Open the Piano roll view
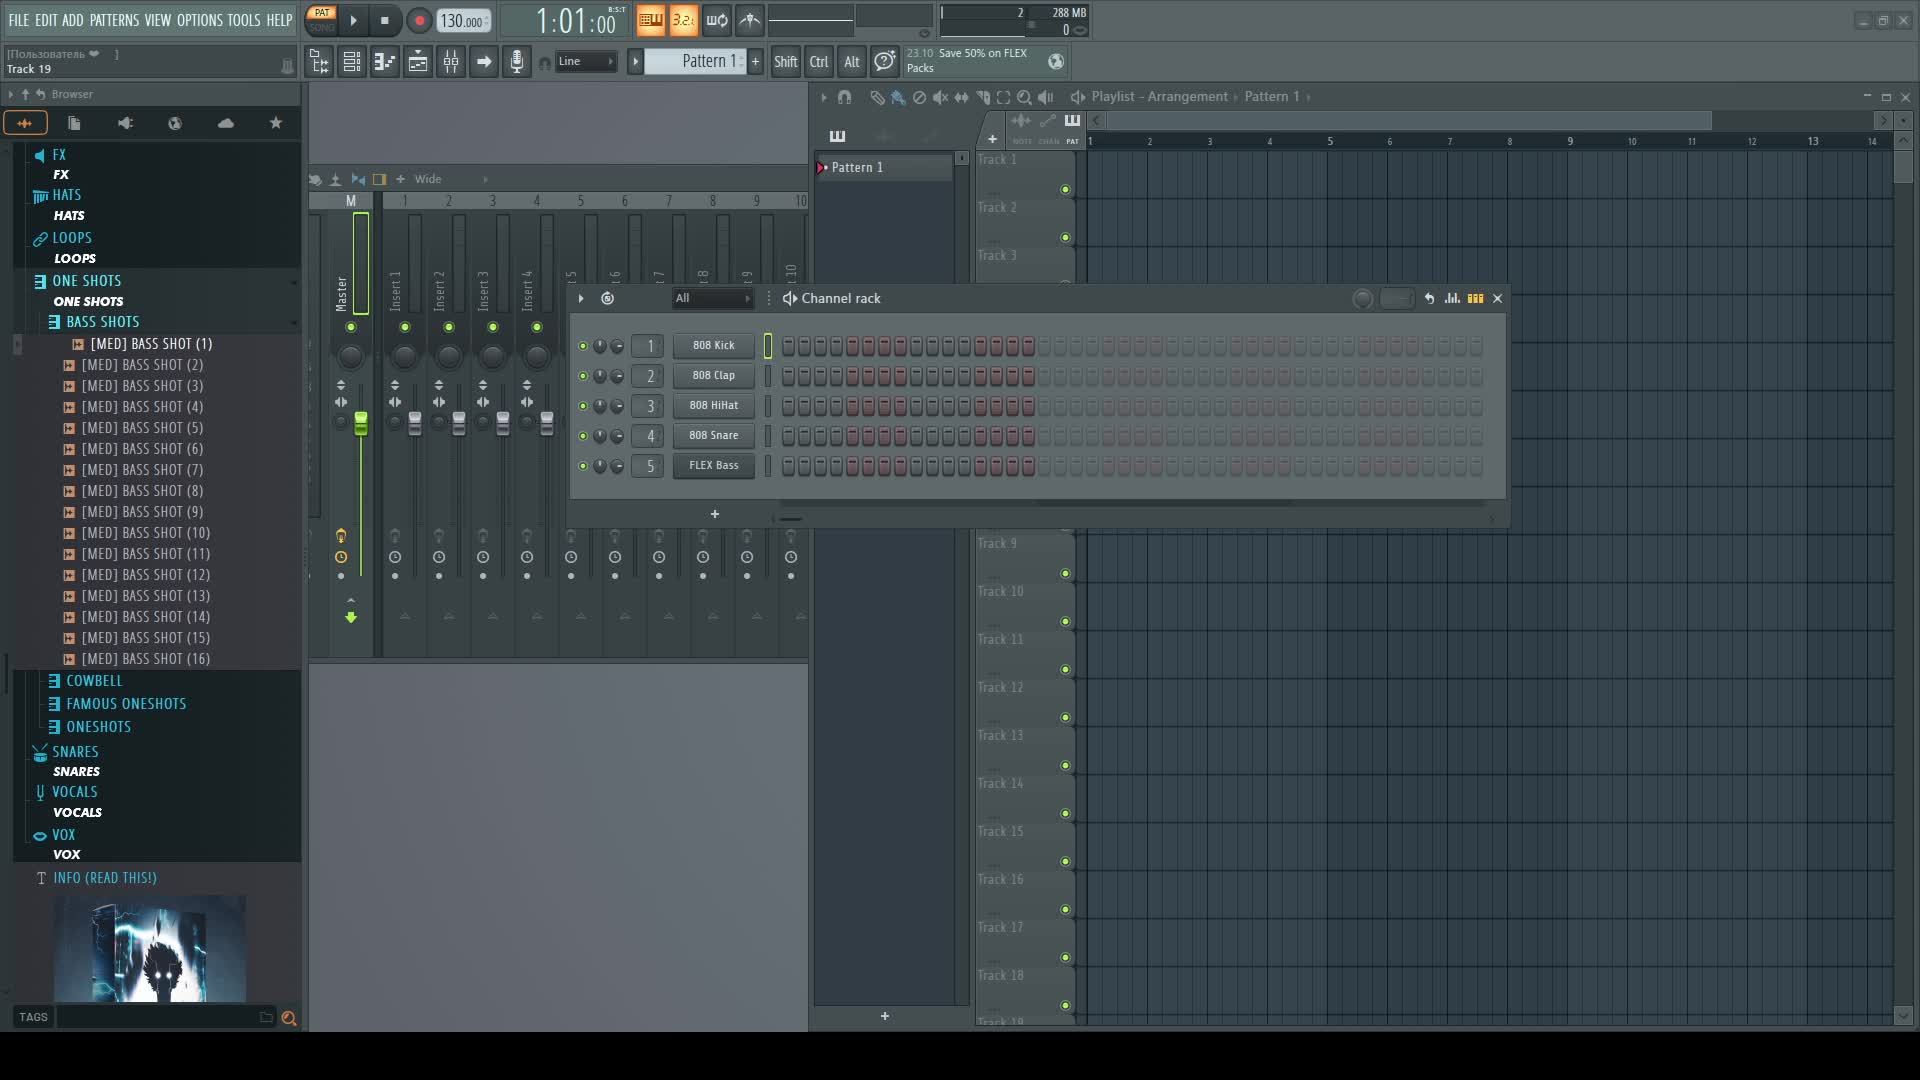Viewport: 1920px width, 1080px height. pos(385,62)
